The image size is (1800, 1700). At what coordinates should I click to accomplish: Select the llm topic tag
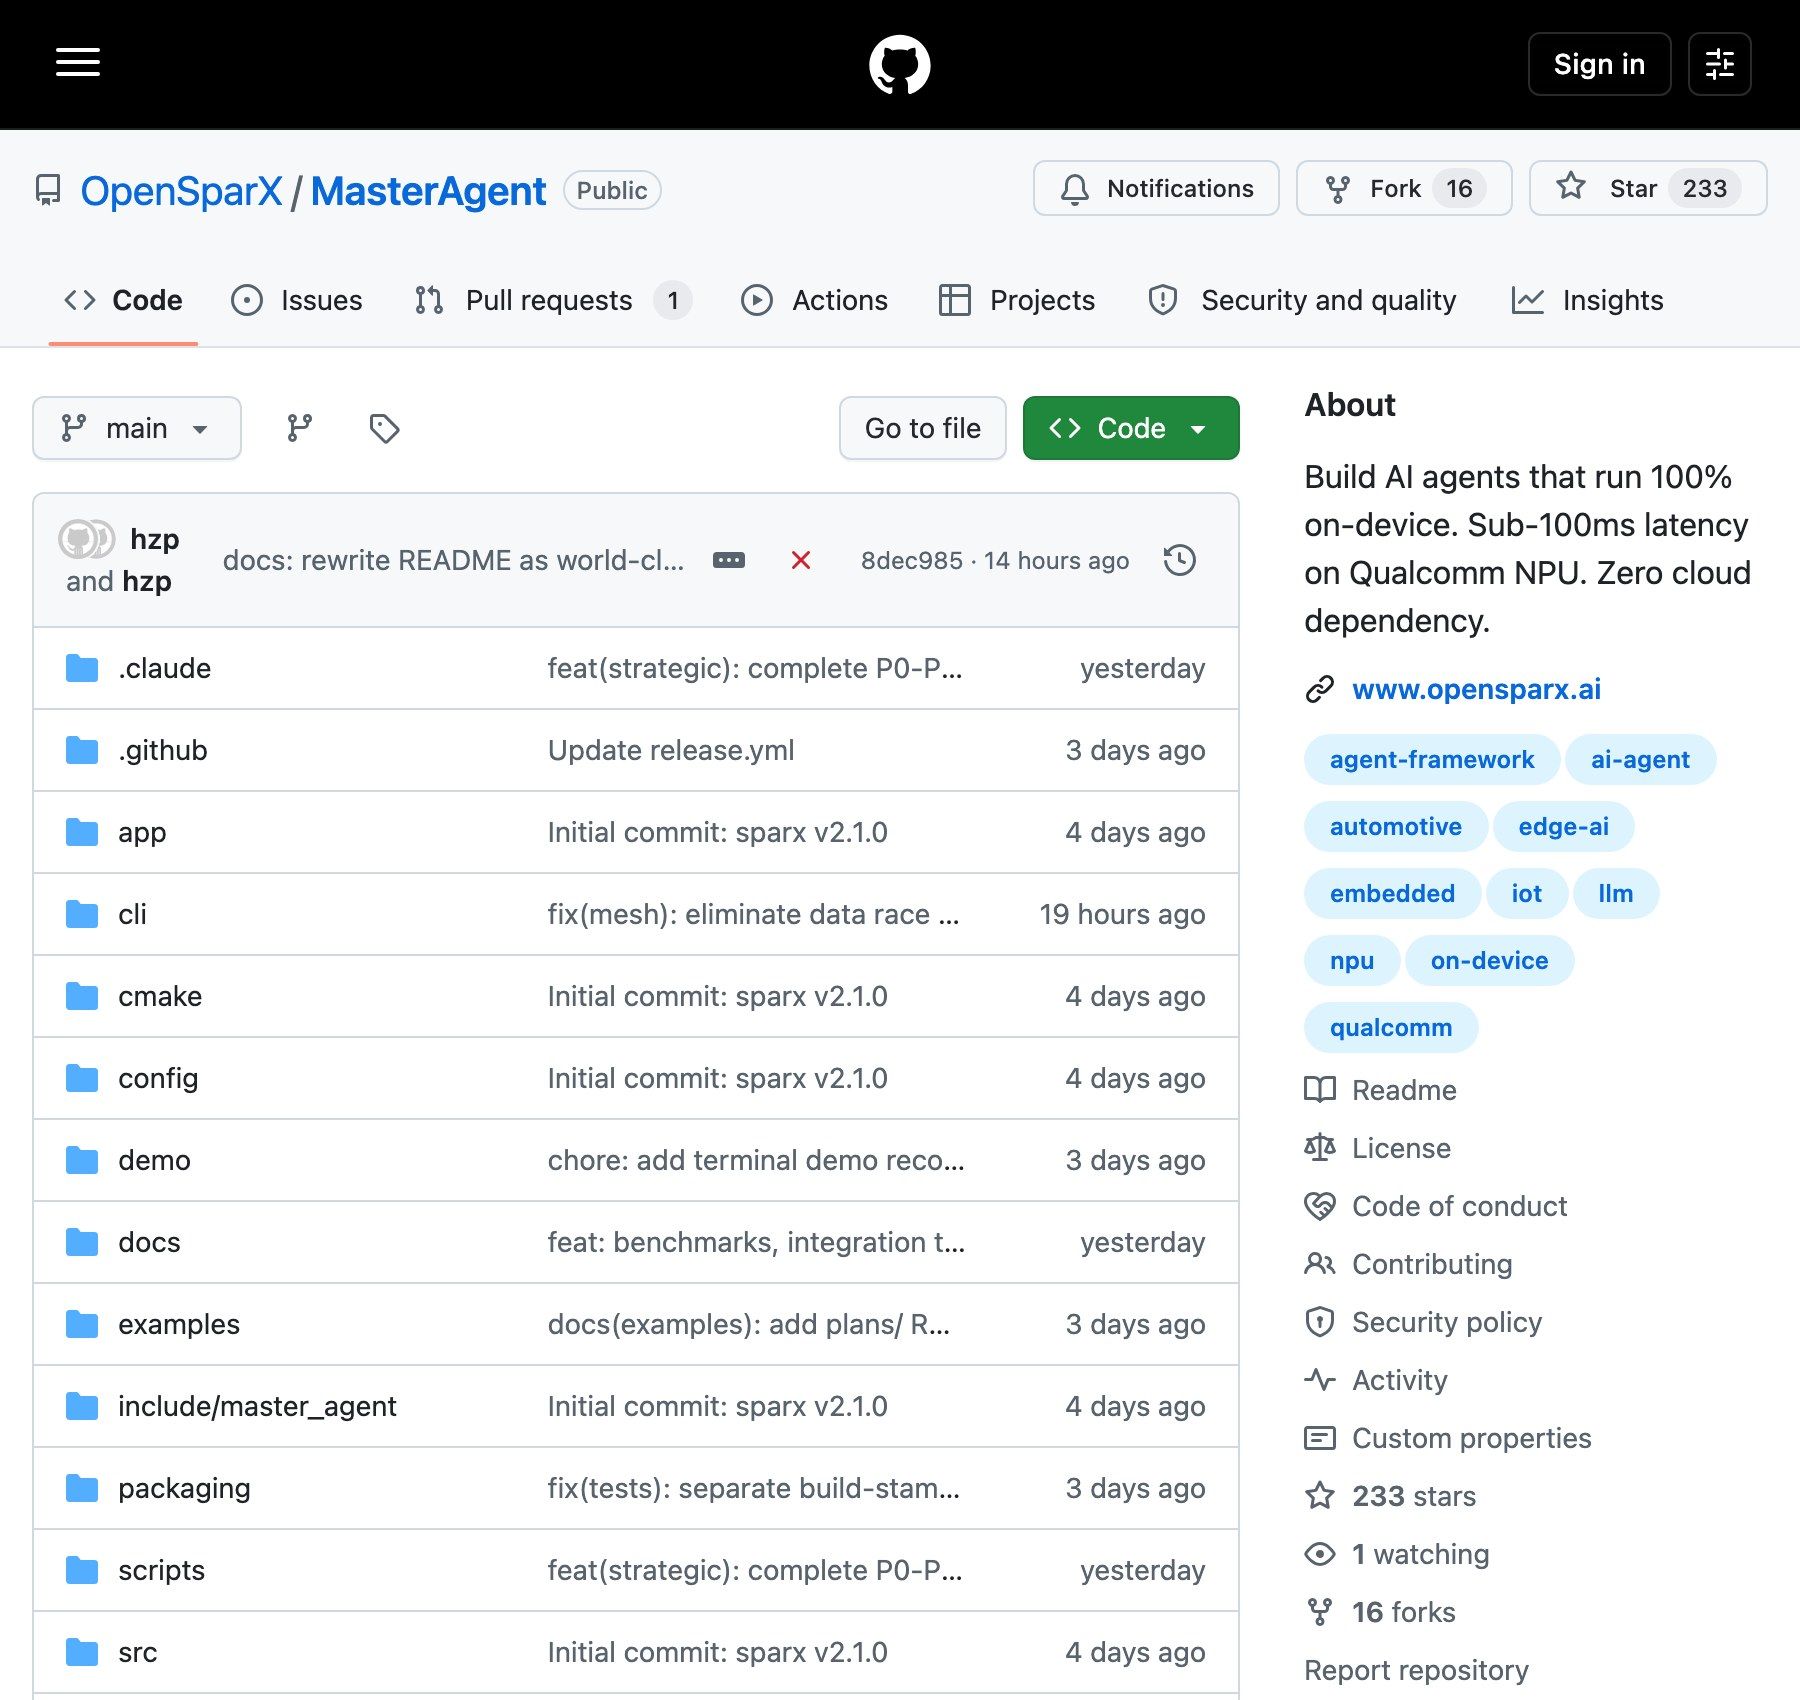click(1616, 894)
